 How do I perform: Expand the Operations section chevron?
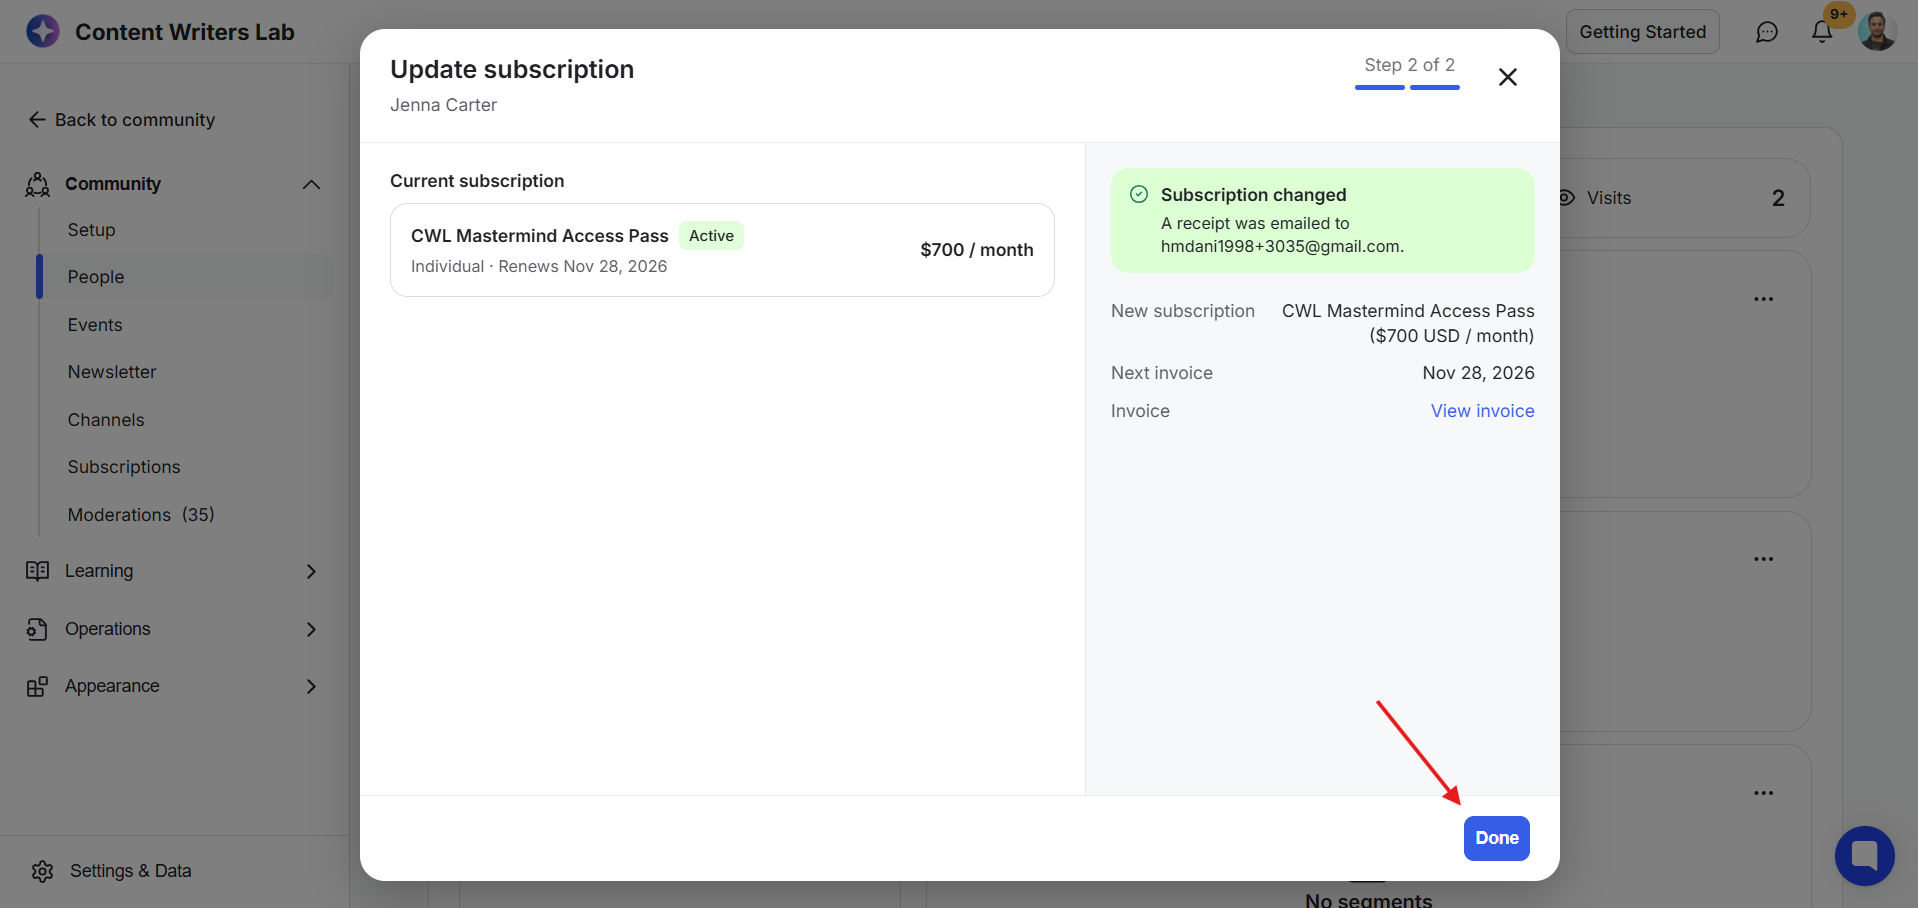(x=311, y=629)
